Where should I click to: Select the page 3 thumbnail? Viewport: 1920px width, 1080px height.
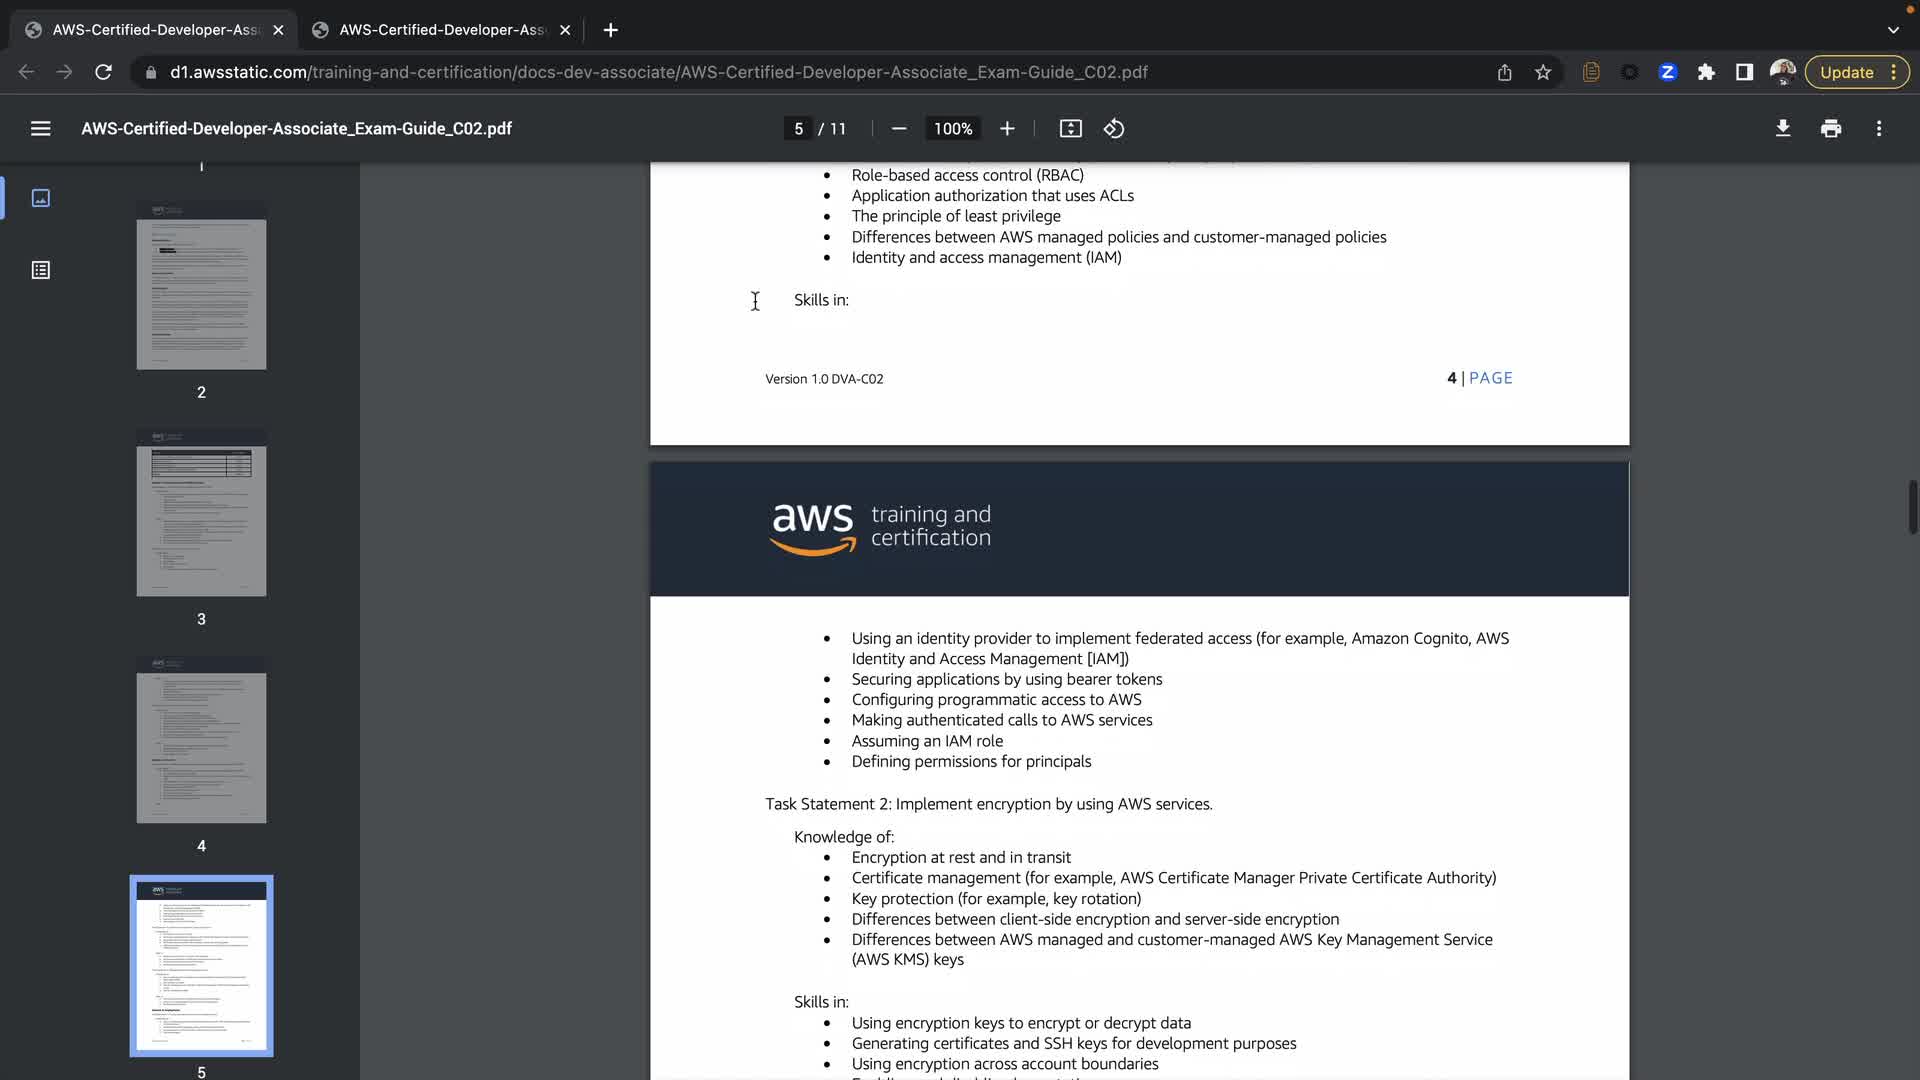point(201,514)
